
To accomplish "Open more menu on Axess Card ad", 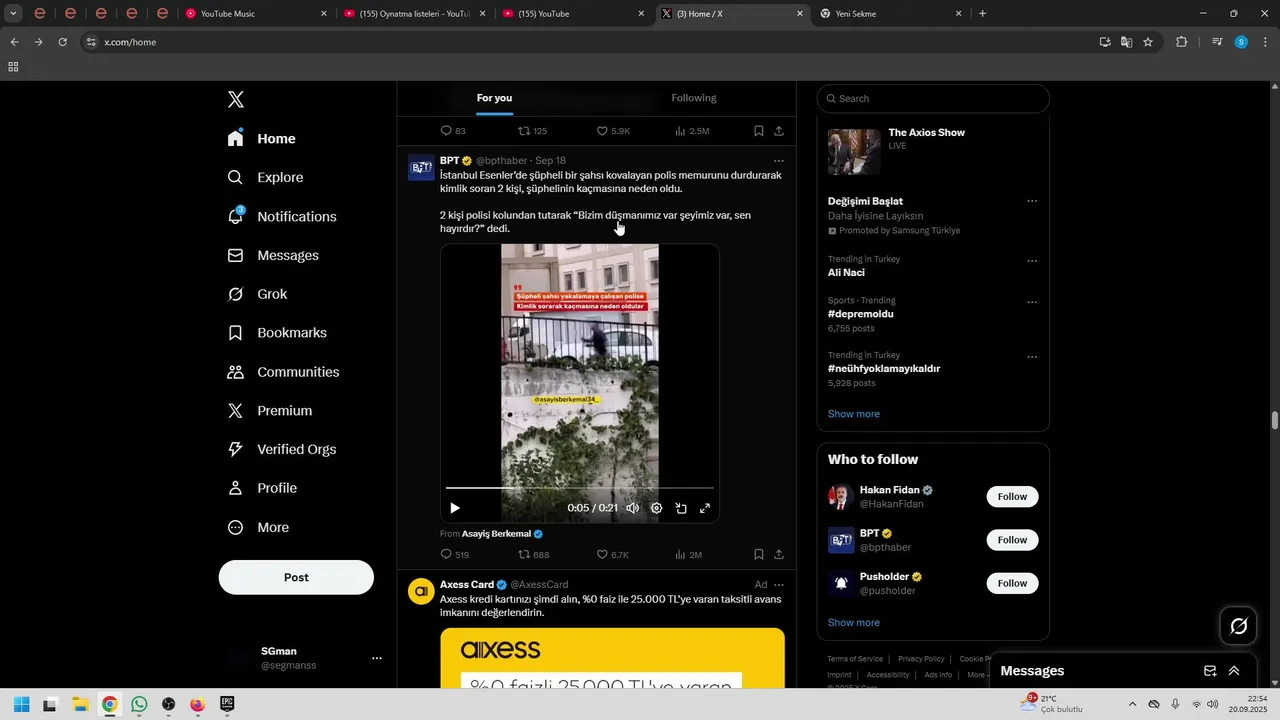I will [x=779, y=585].
